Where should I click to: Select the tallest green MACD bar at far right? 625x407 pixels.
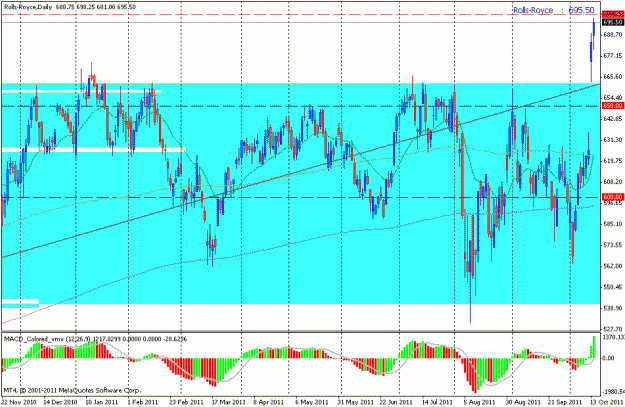pyautogui.click(x=594, y=347)
